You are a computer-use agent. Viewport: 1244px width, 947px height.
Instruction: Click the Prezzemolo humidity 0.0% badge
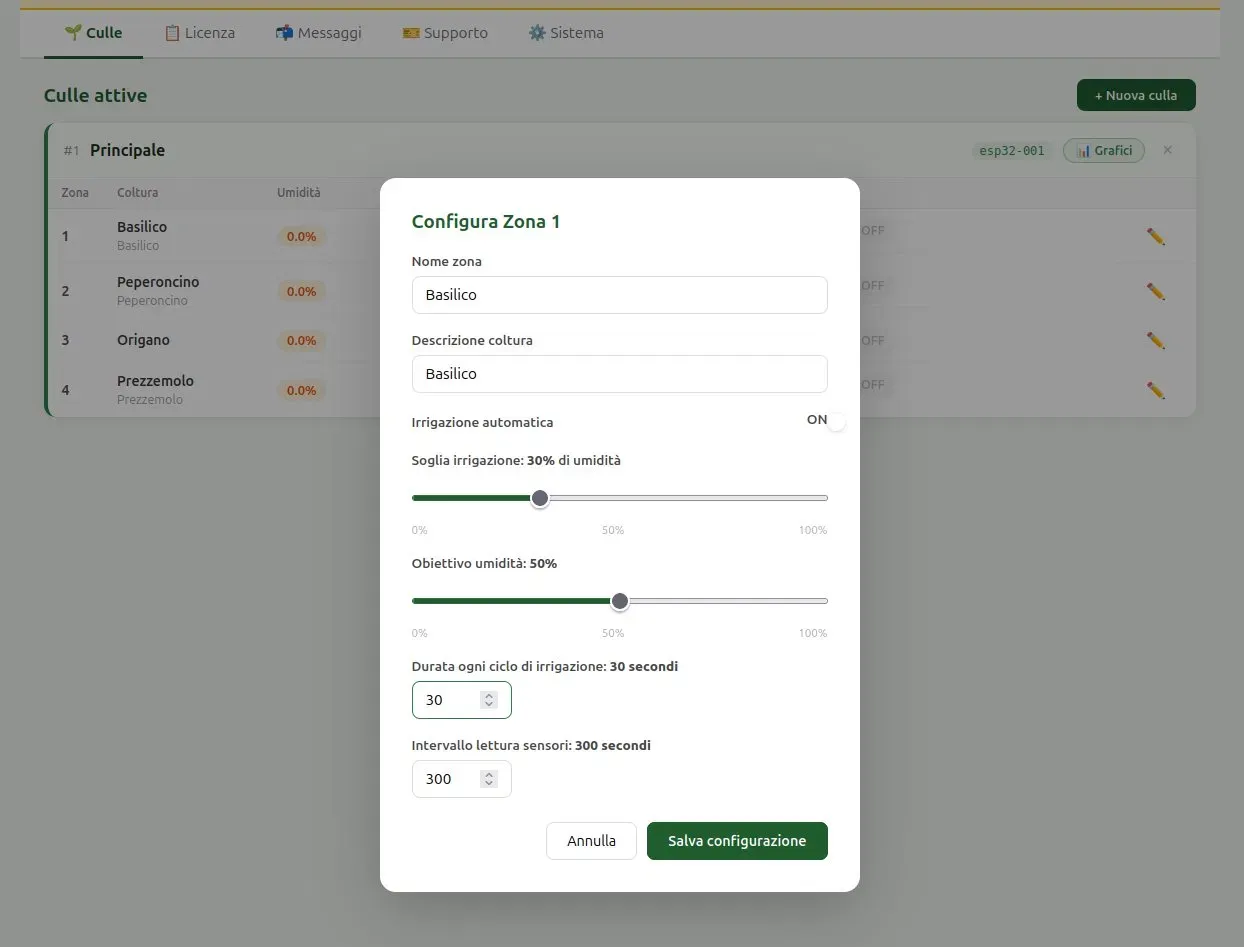[x=301, y=390]
